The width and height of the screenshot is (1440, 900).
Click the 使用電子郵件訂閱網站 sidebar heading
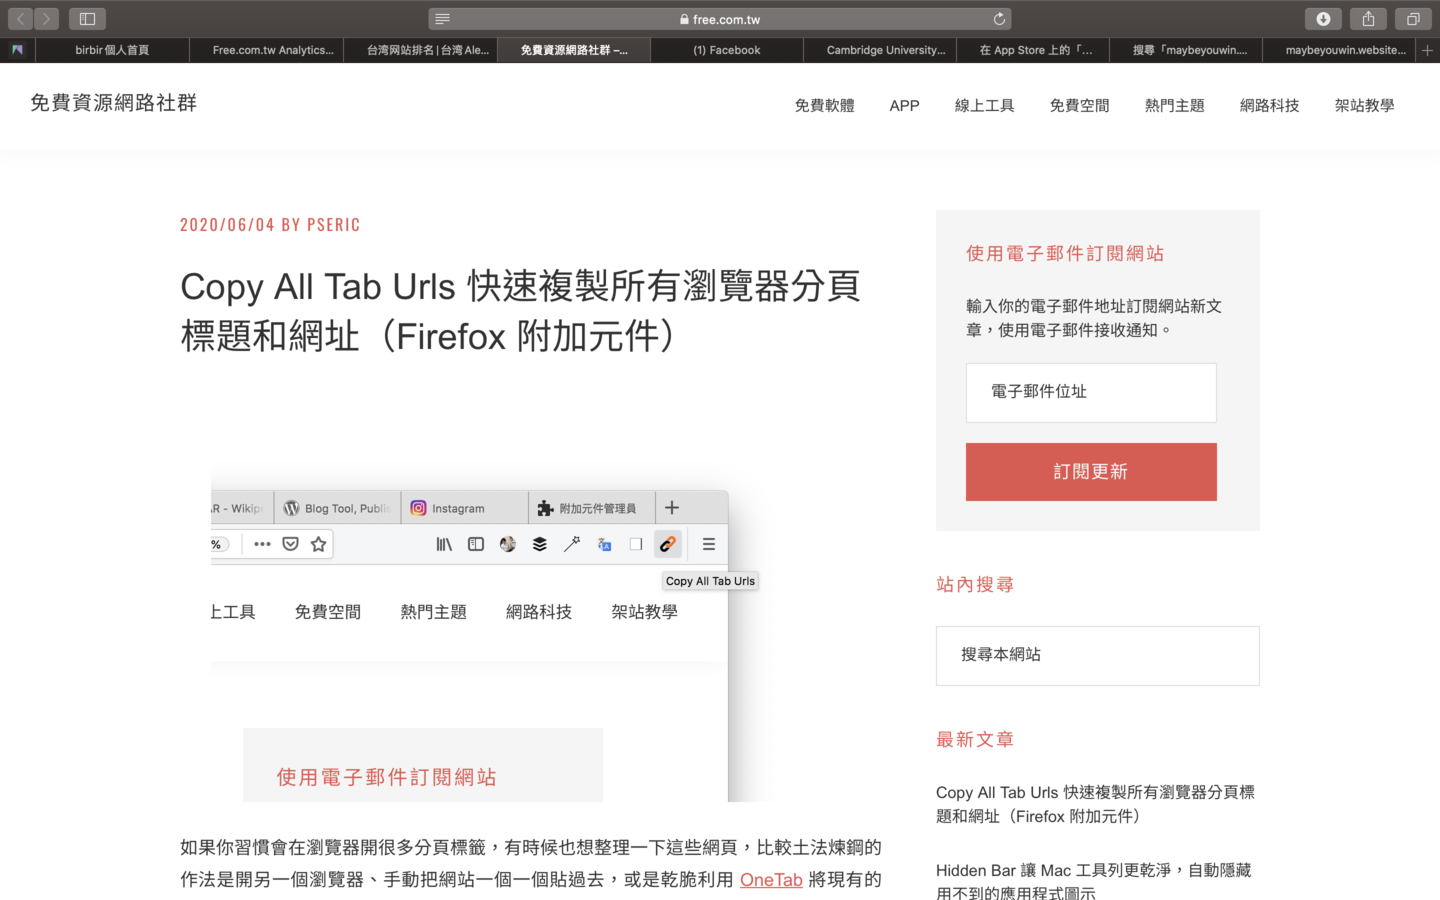click(1065, 254)
